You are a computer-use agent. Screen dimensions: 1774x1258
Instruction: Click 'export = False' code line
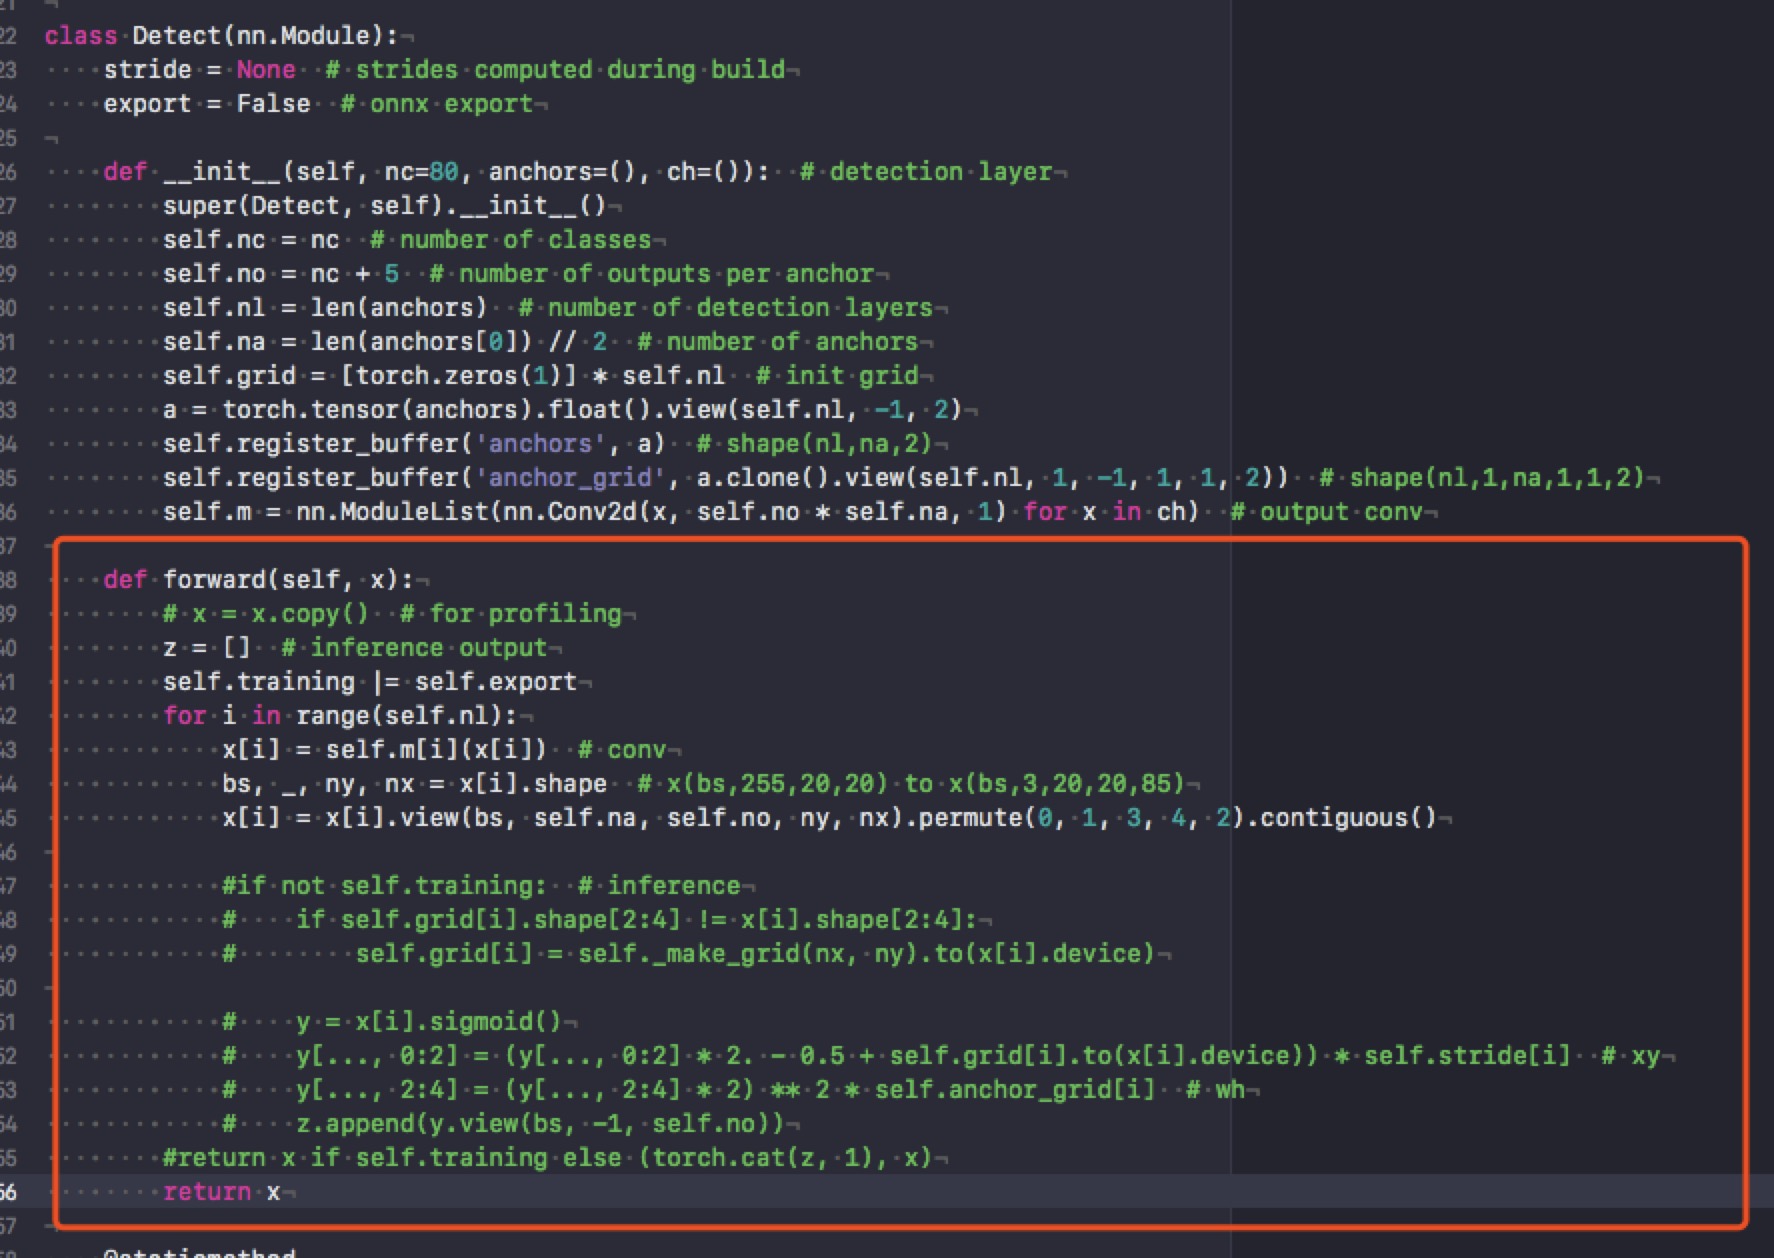pyautogui.click(x=318, y=104)
